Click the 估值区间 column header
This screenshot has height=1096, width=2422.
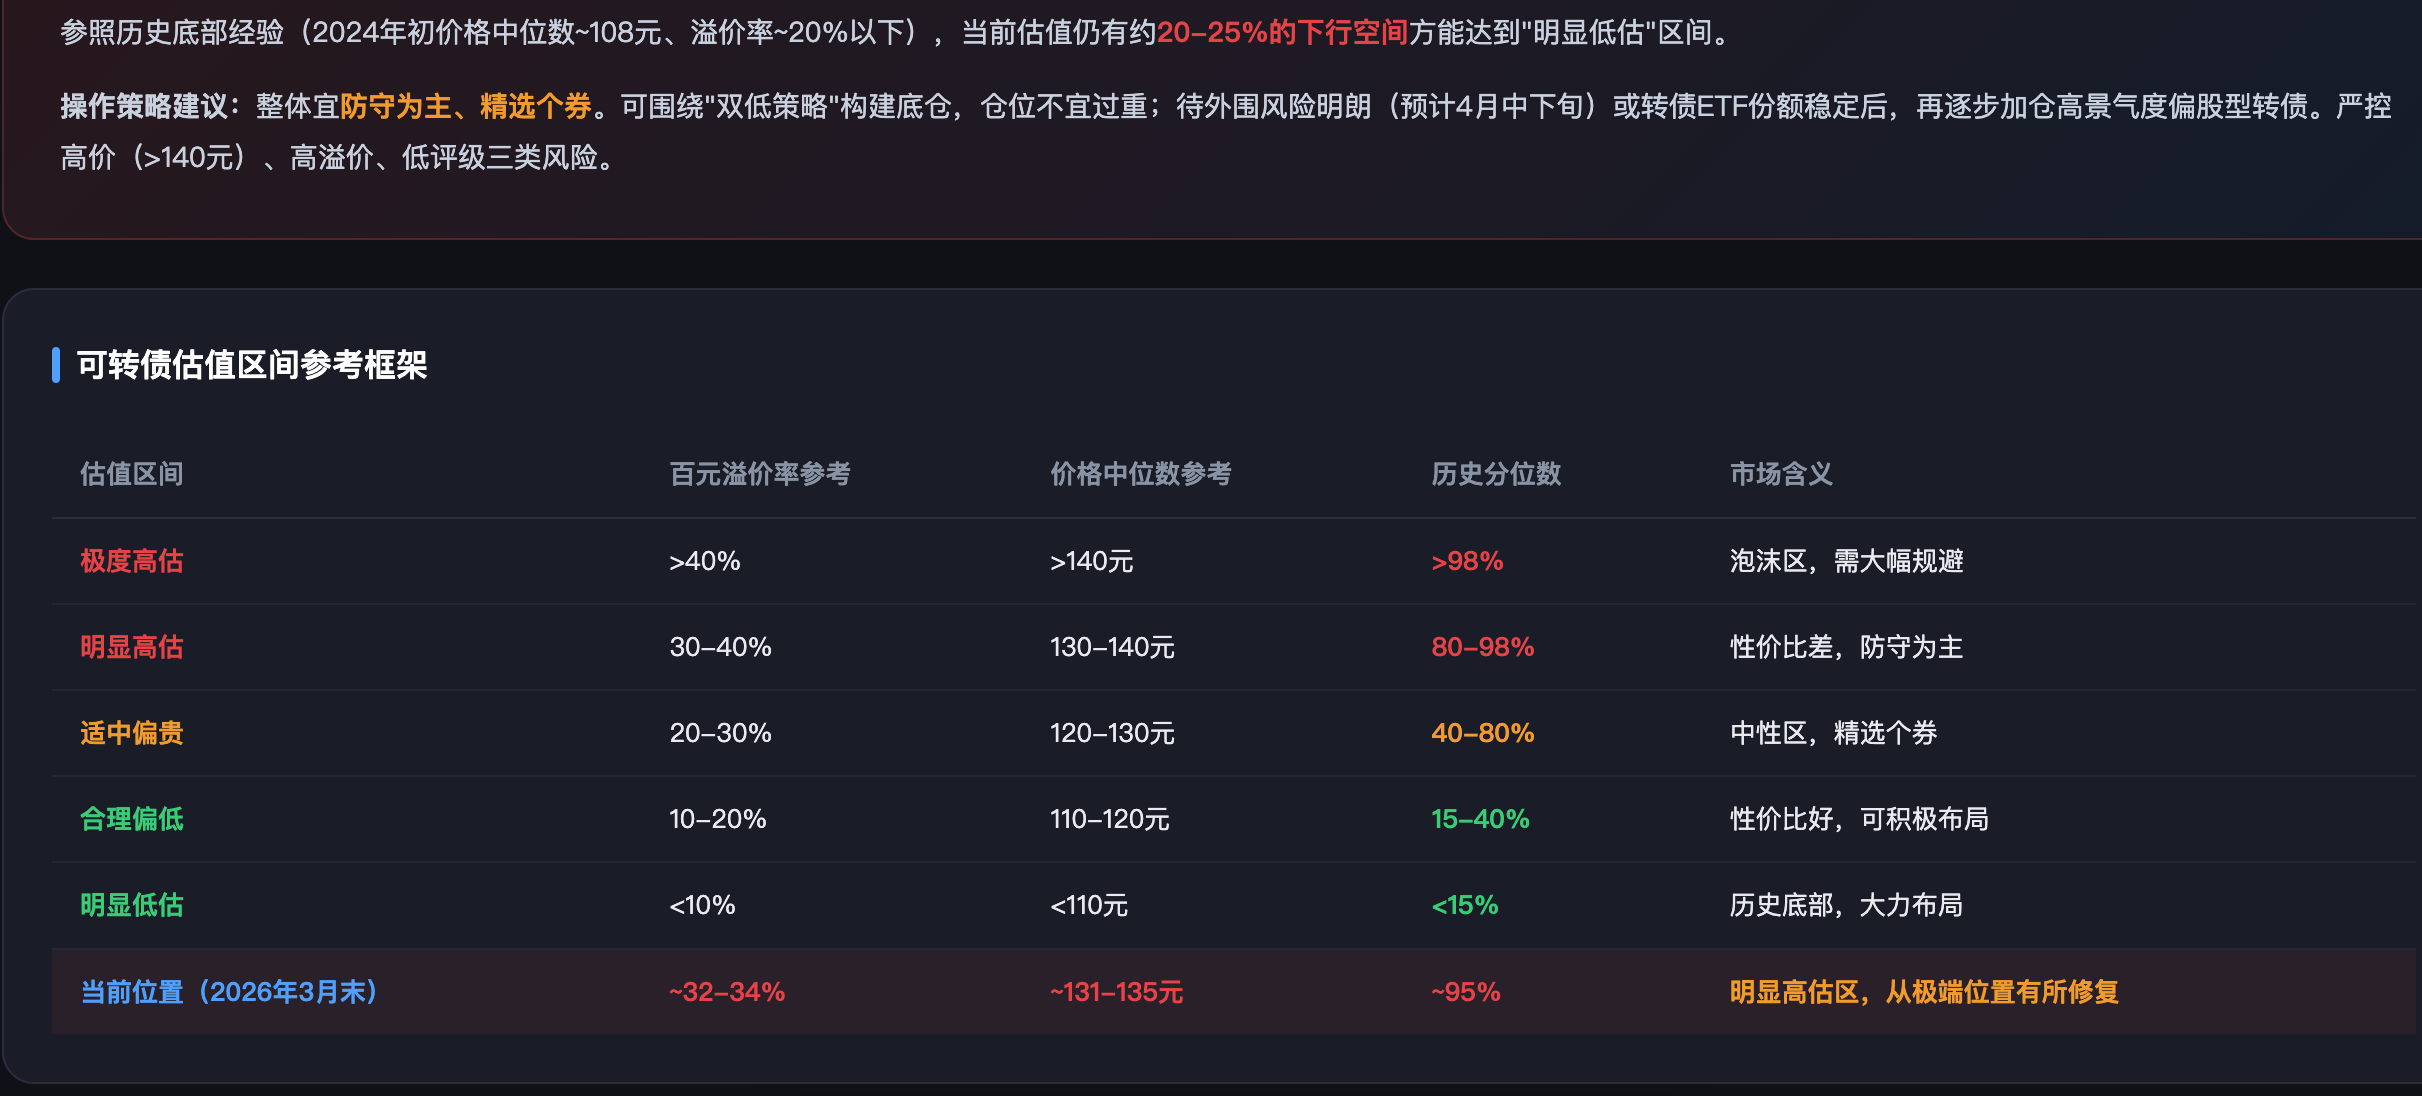131,473
